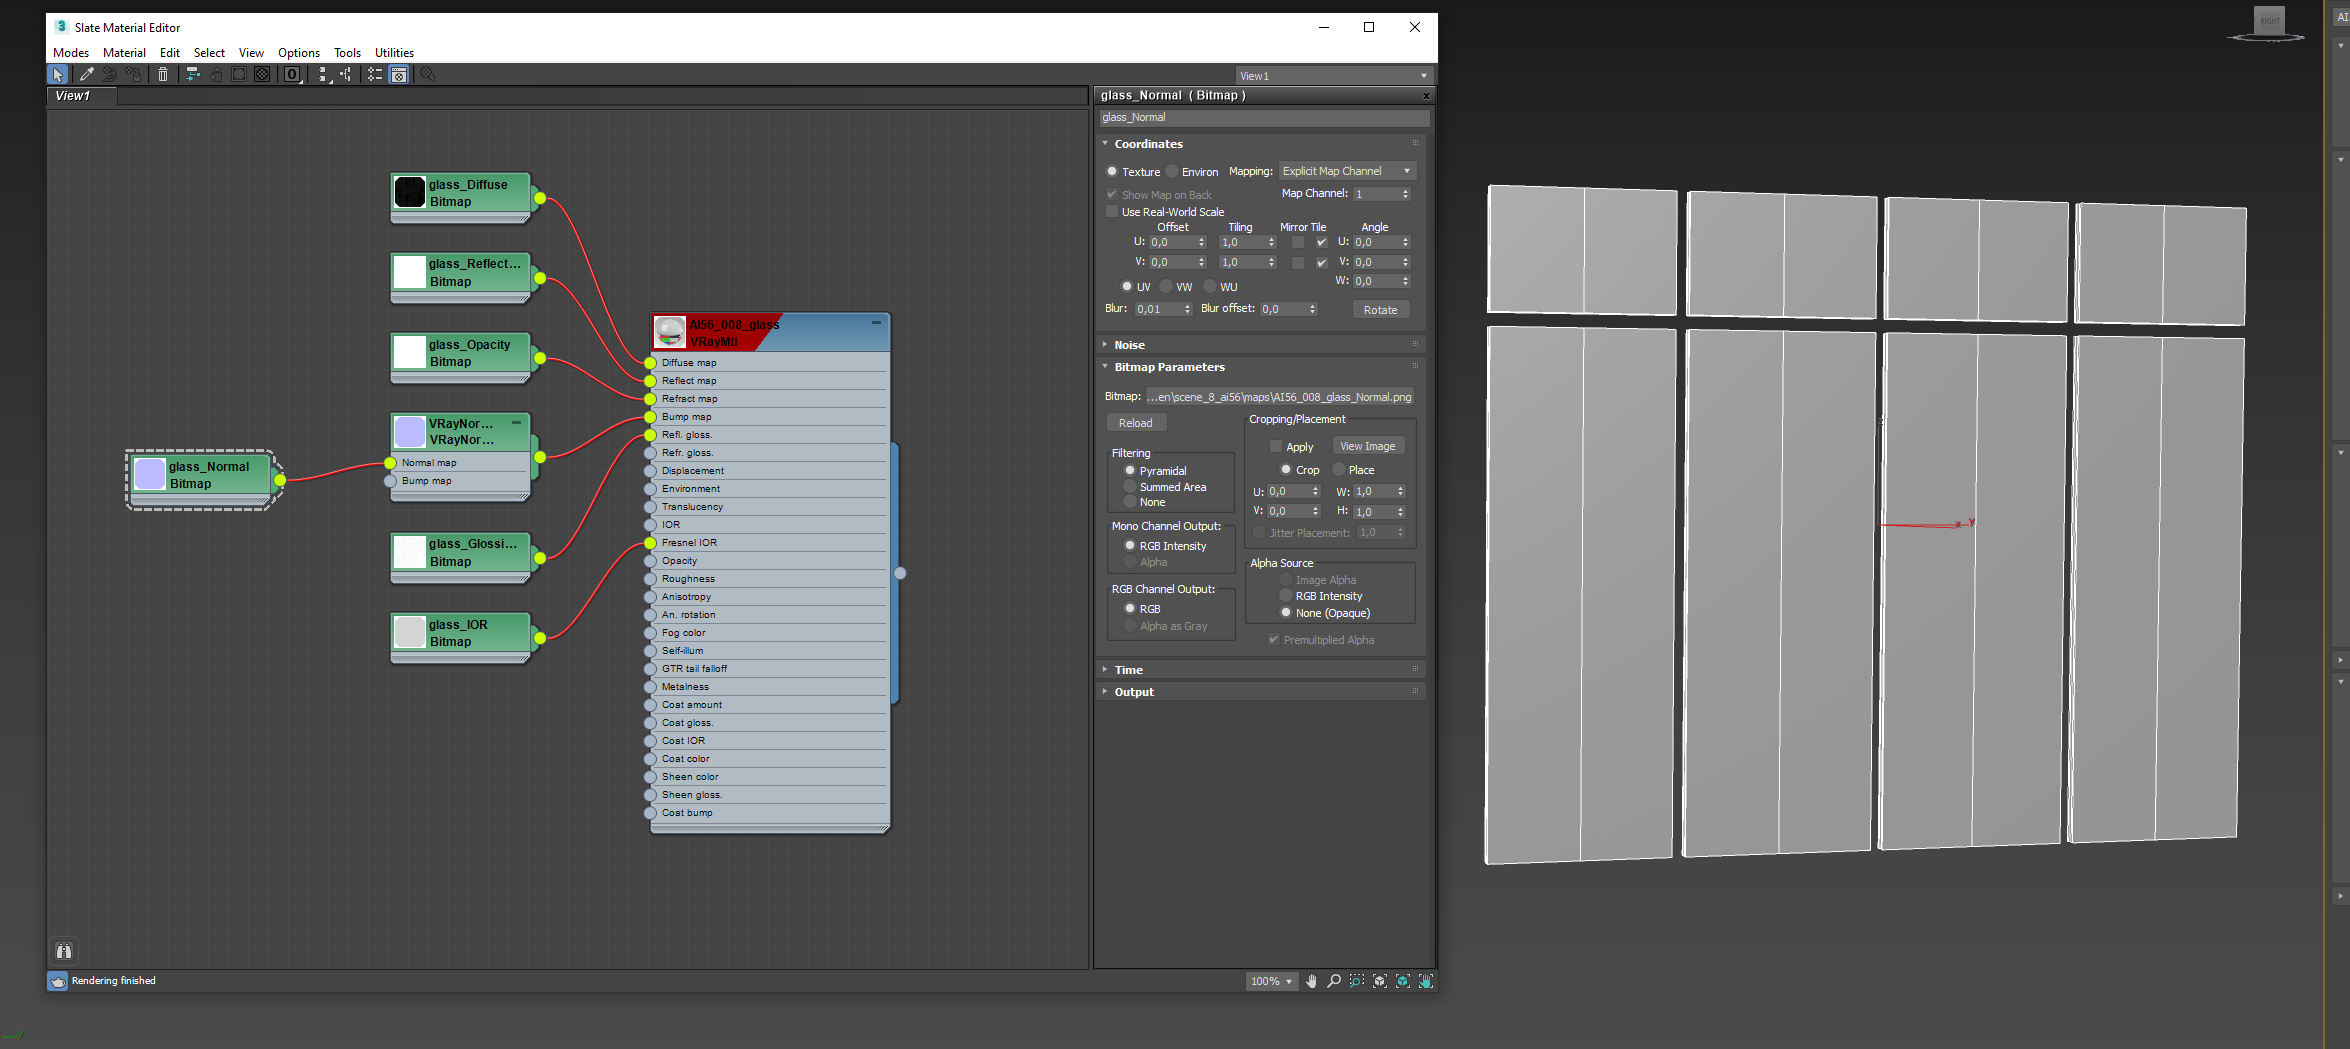Image resolution: width=2350 pixels, height=1049 pixels.
Task: Click Select by Material icon
Action: [427, 75]
